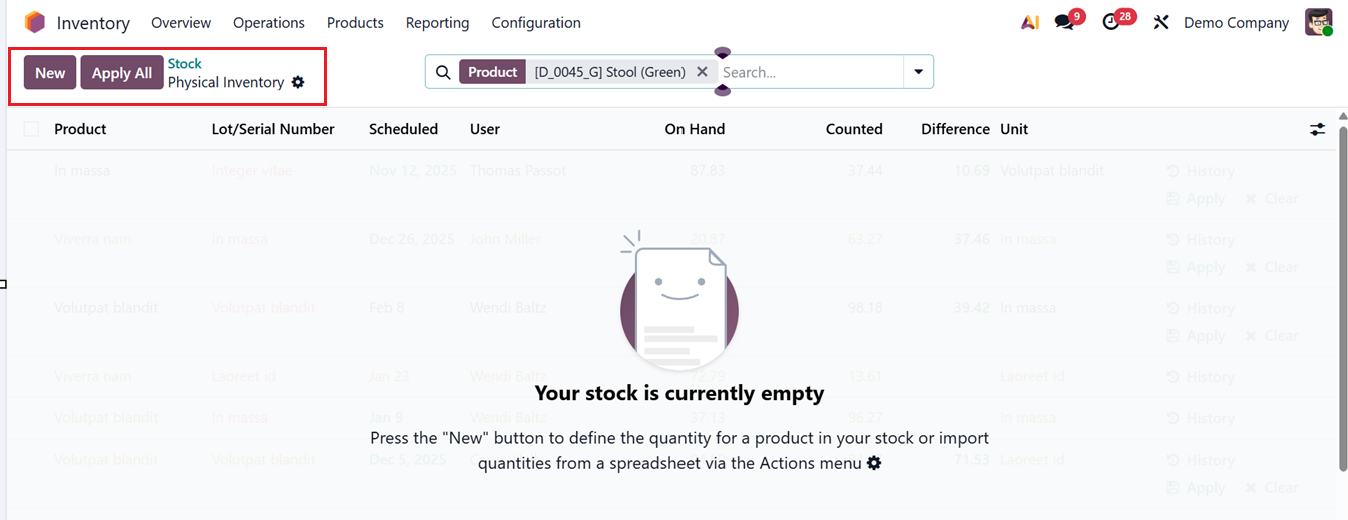The image size is (1348, 520).
Task: Open the Operations menu
Action: pyautogui.click(x=269, y=22)
